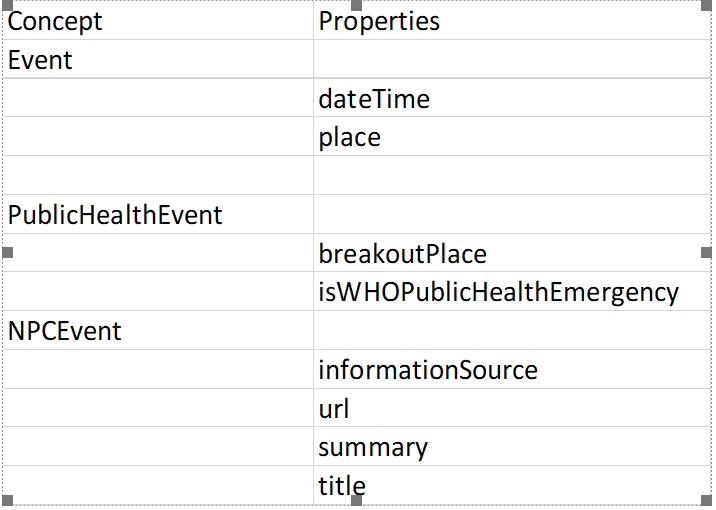Select the "isWHOPublicHealthEmergency" cell

[499, 292]
